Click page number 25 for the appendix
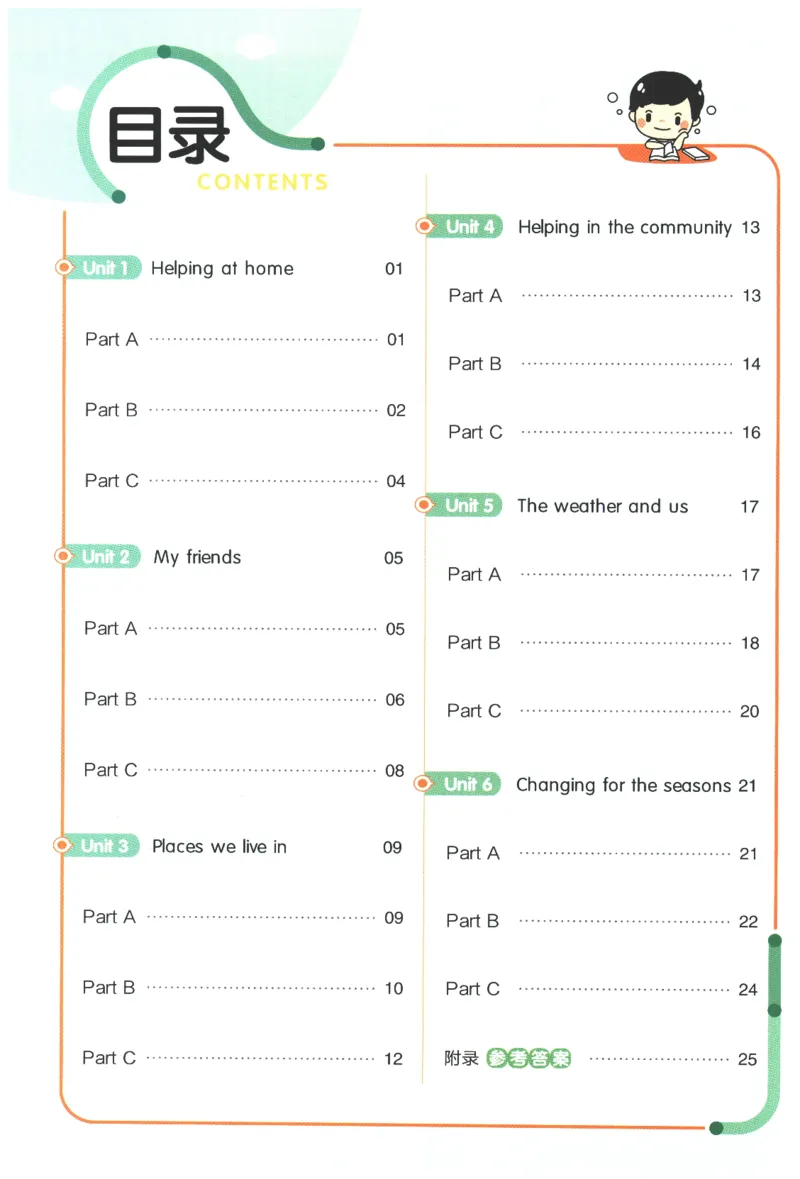The image size is (800, 1179). pos(747,1060)
